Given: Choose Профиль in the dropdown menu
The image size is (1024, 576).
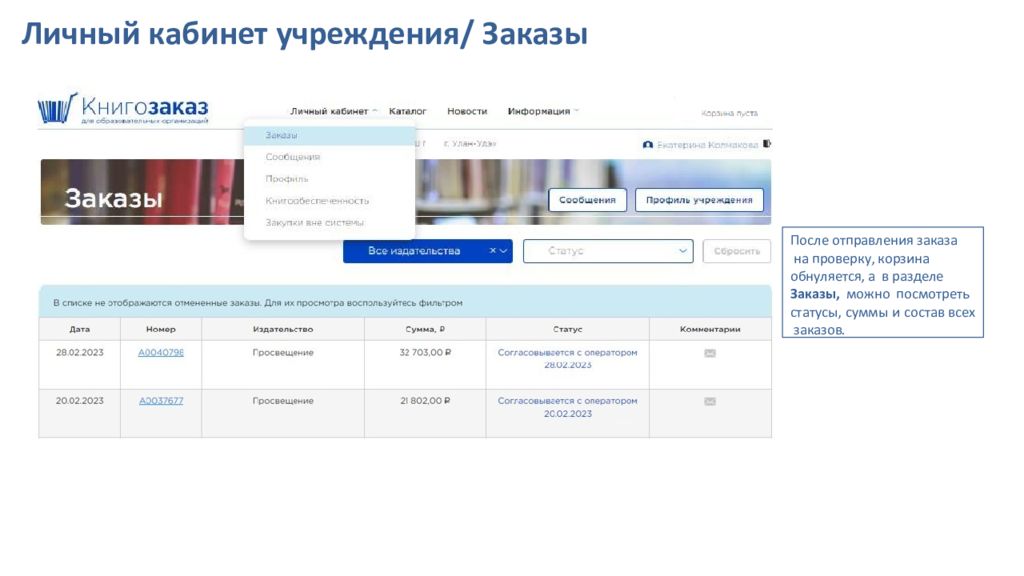Looking at the screenshot, I should point(287,179).
